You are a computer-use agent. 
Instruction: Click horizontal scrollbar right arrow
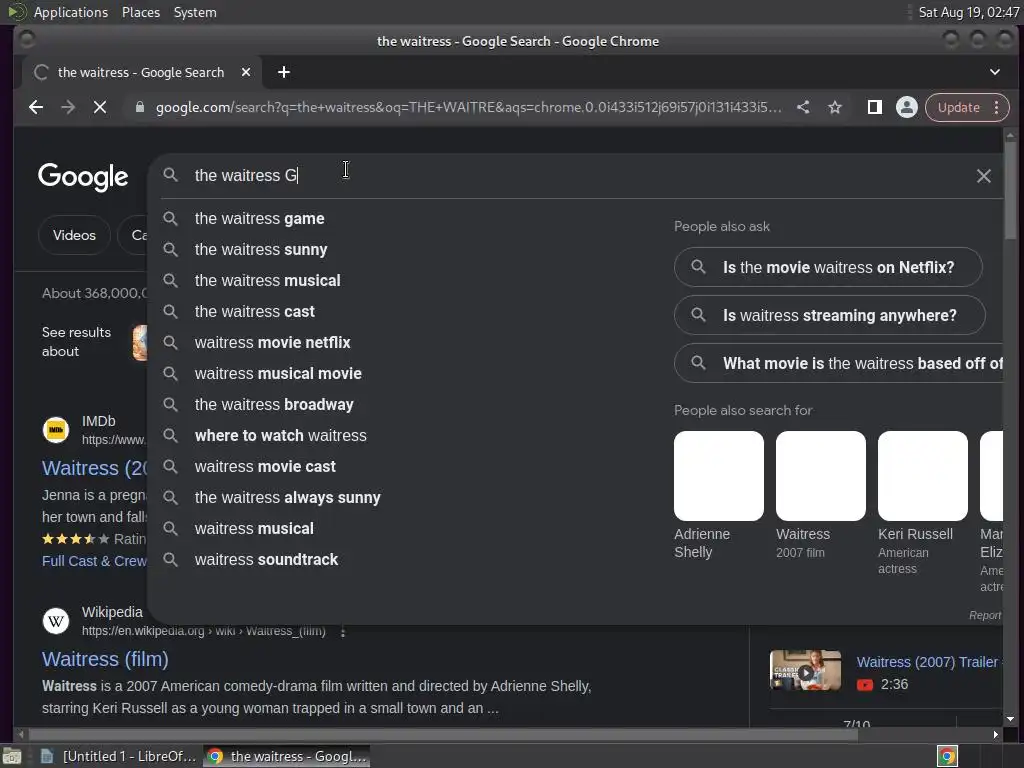(x=995, y=734)
